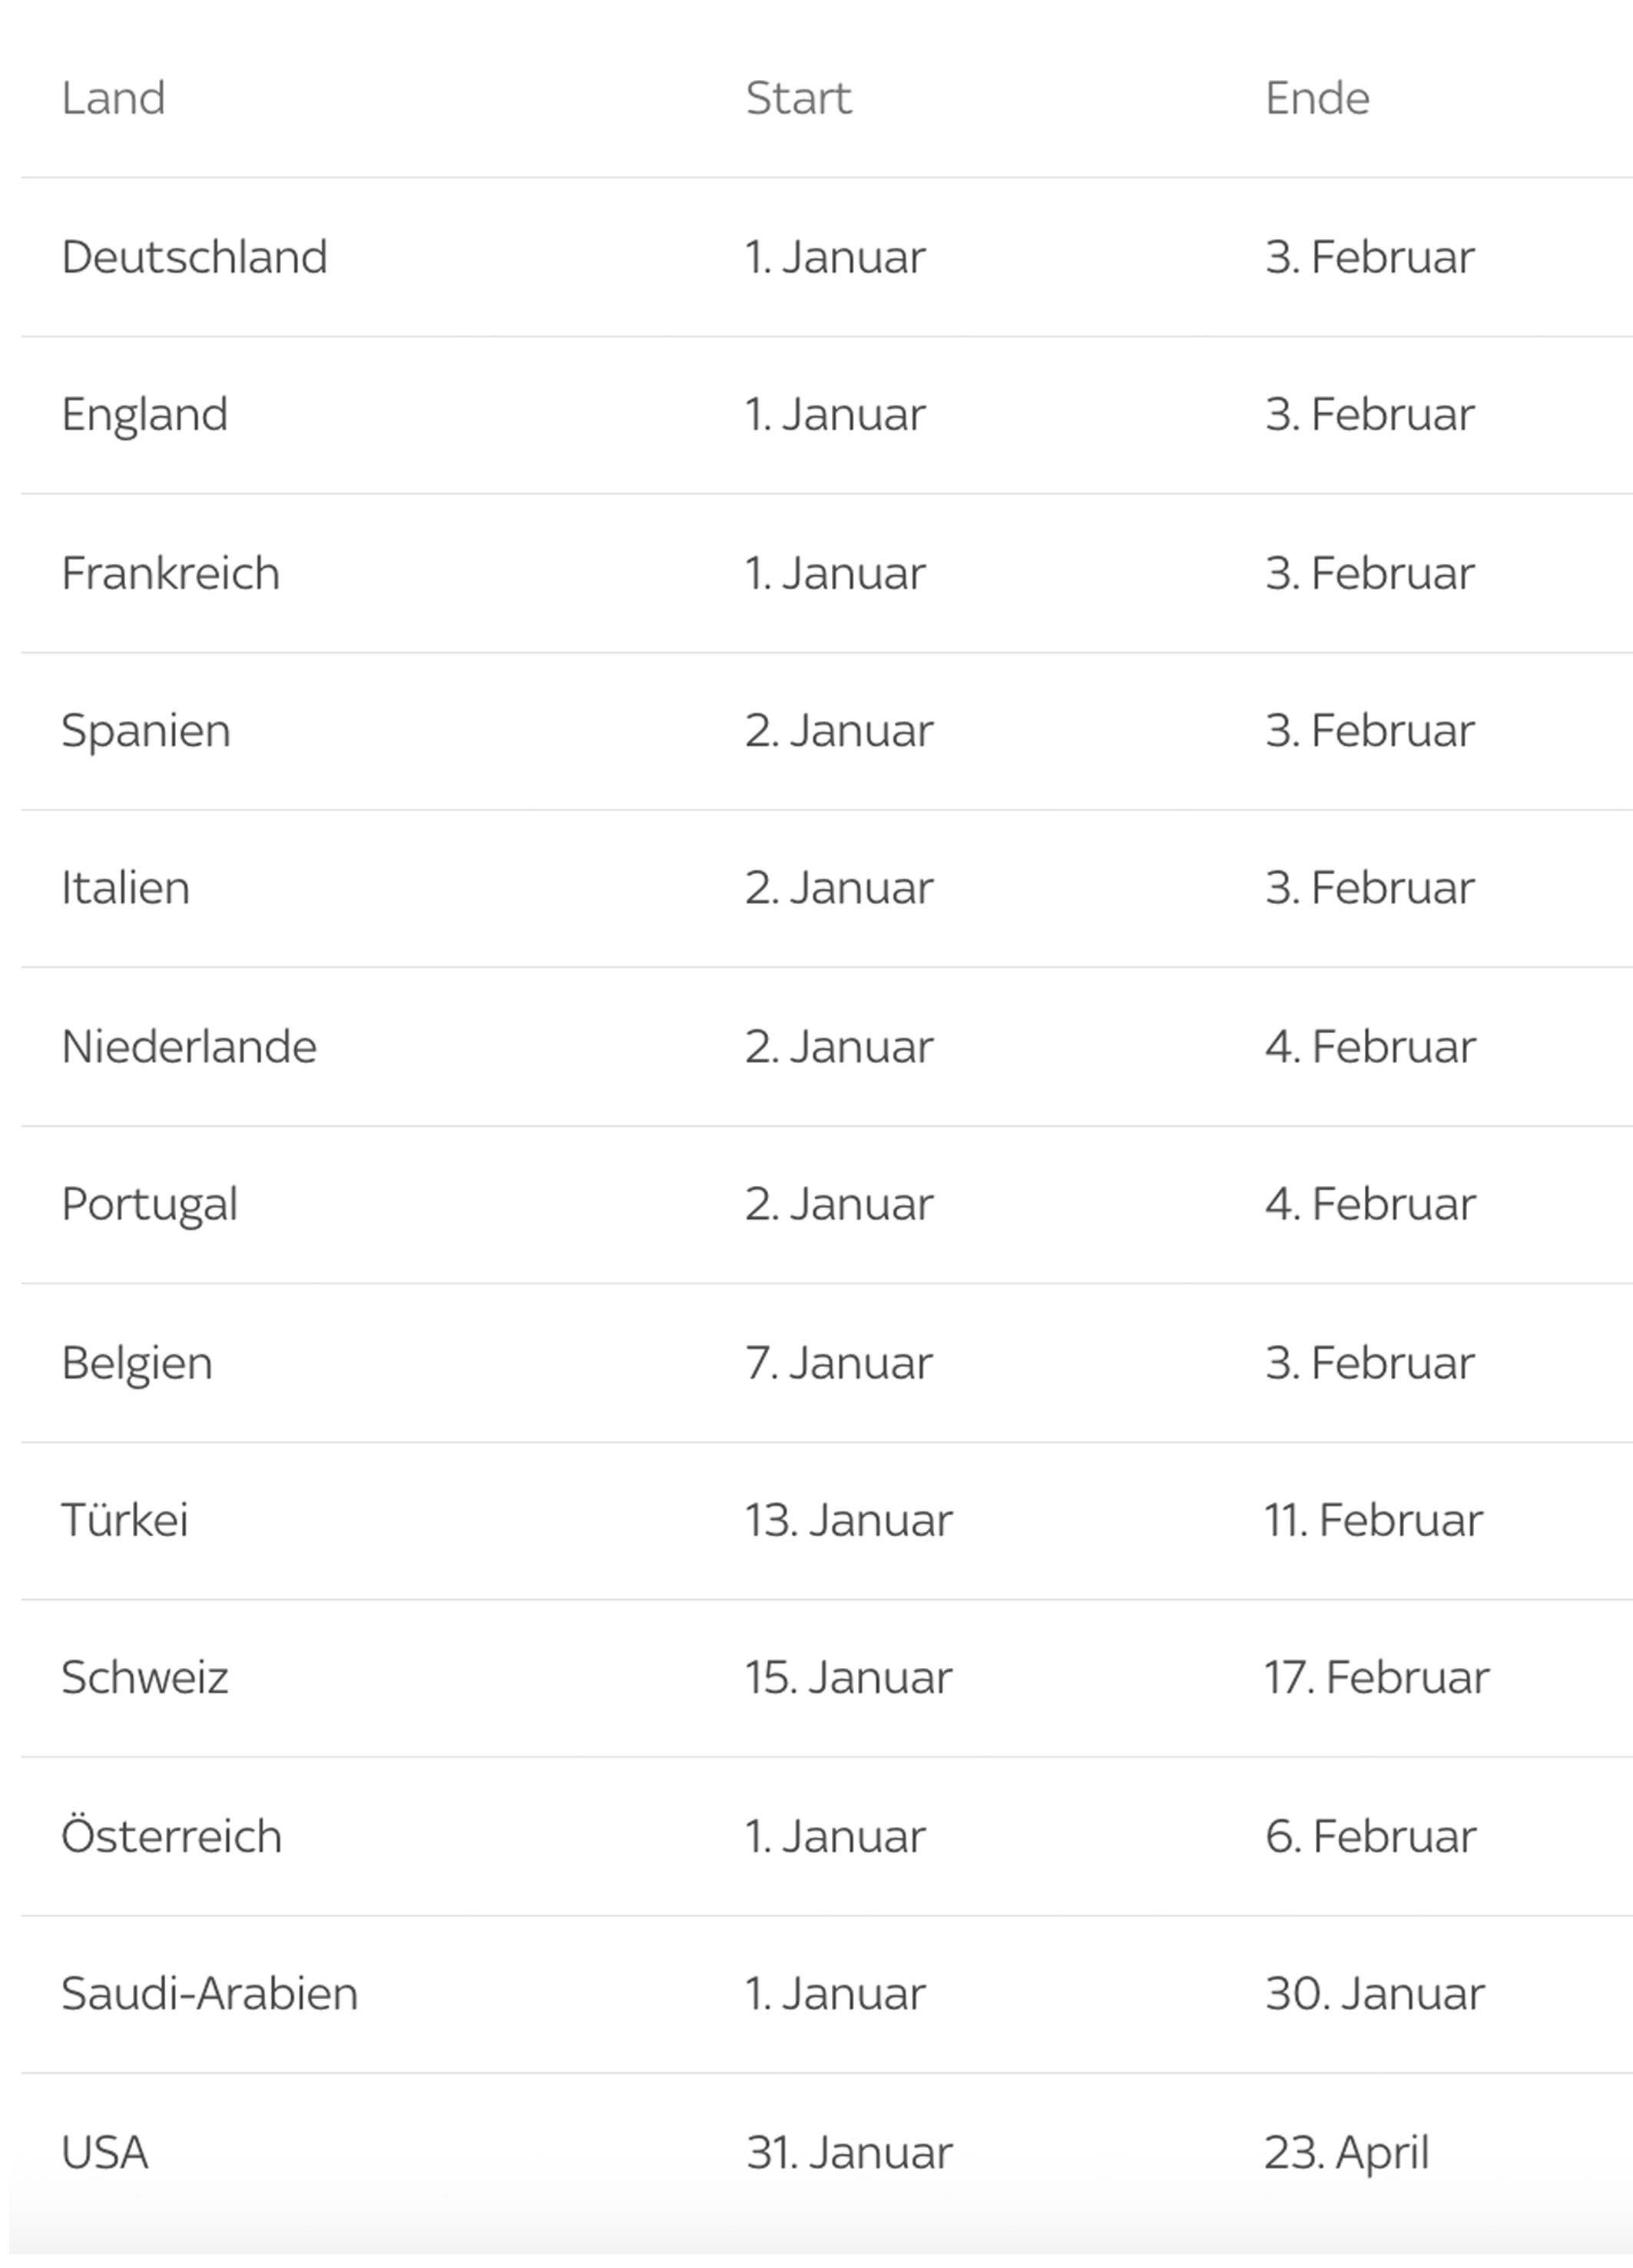Select the Deutschland country cell
The width and height of the screenshot is (1633, 2268).
click(194, 257)
